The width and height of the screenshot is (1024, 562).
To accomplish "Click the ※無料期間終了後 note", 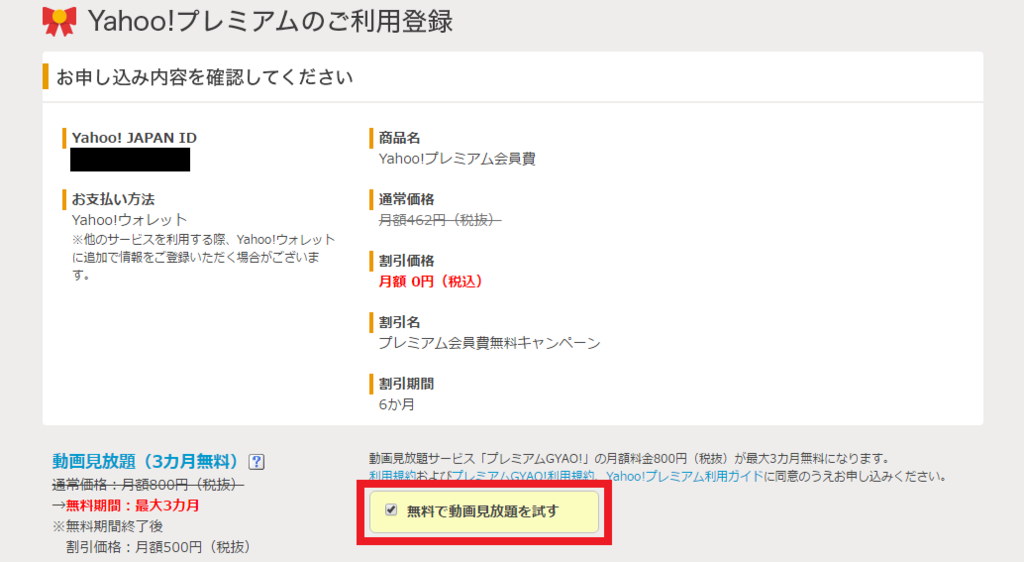I will point(108,526).
